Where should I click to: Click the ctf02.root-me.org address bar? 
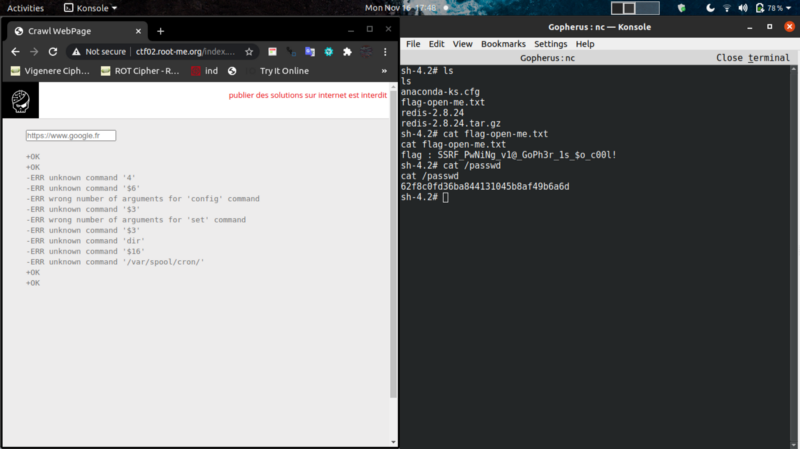185,52
